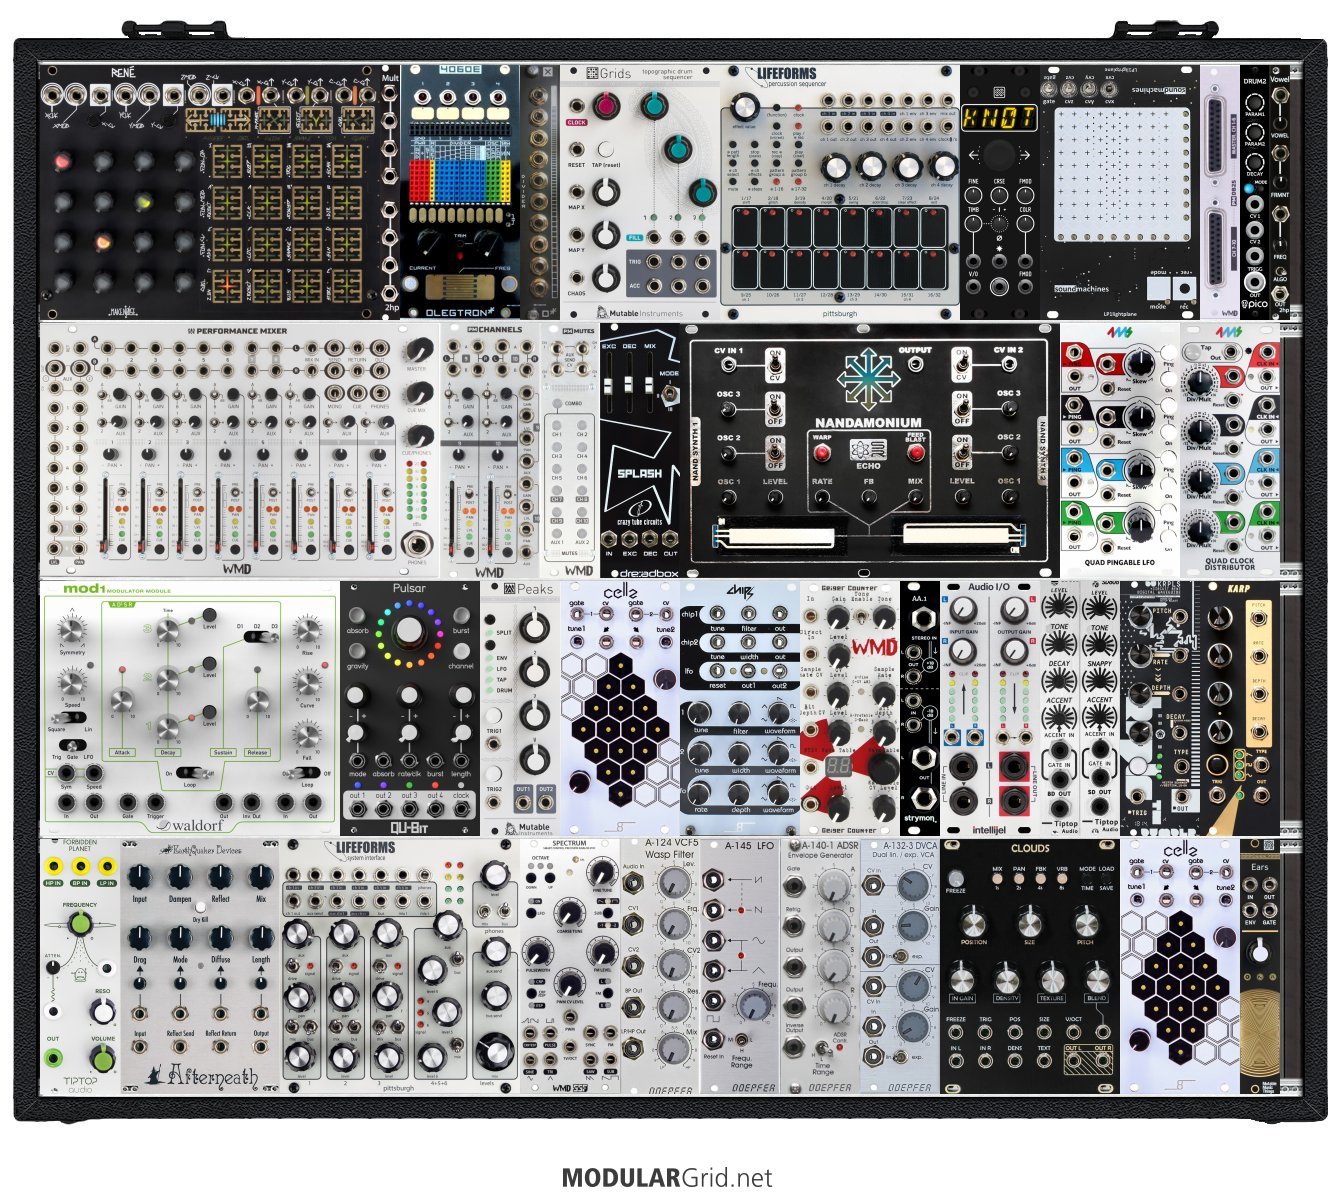The height and width of the screenshot is (1199, 1335).
Task: Click the mod1 Trigger jack
Action: 157,802
